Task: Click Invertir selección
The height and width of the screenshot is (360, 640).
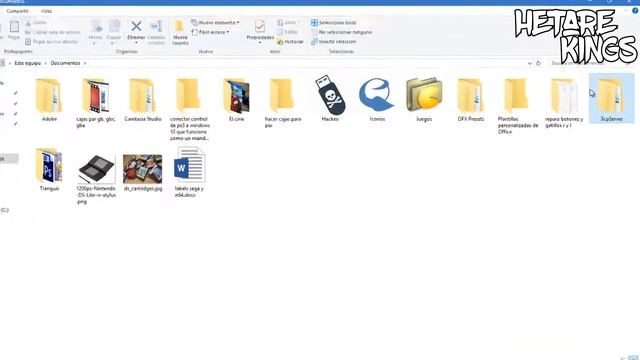Action: coord(333,42)
